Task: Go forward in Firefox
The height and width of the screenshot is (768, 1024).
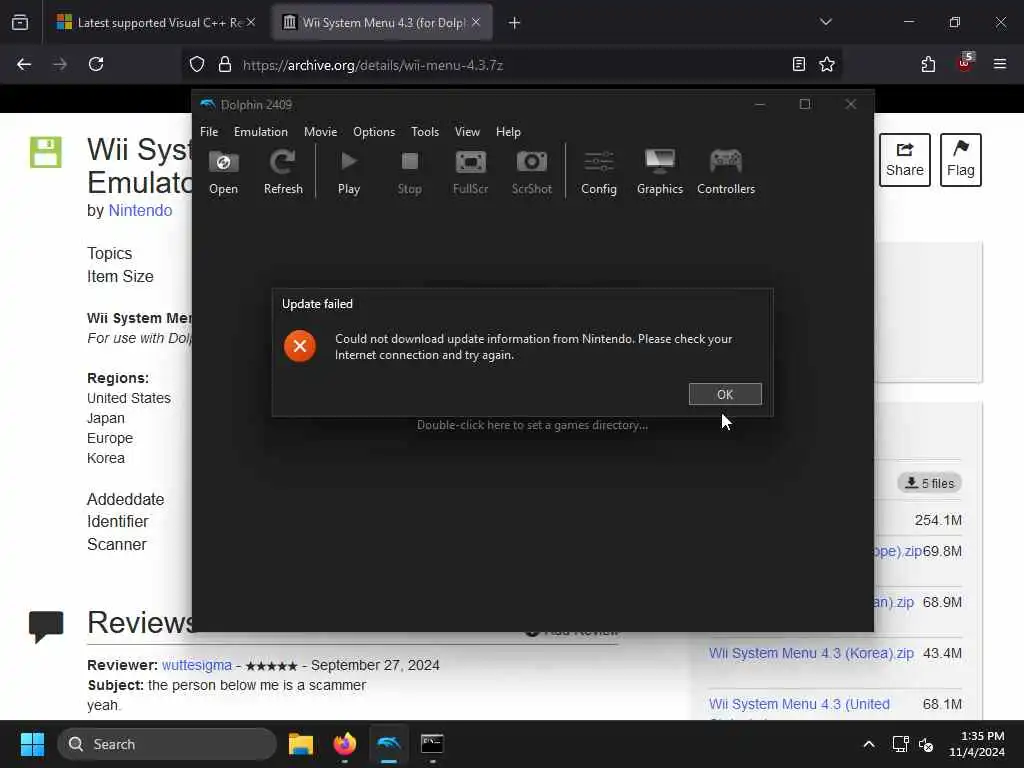Action: tap(60, 64)
